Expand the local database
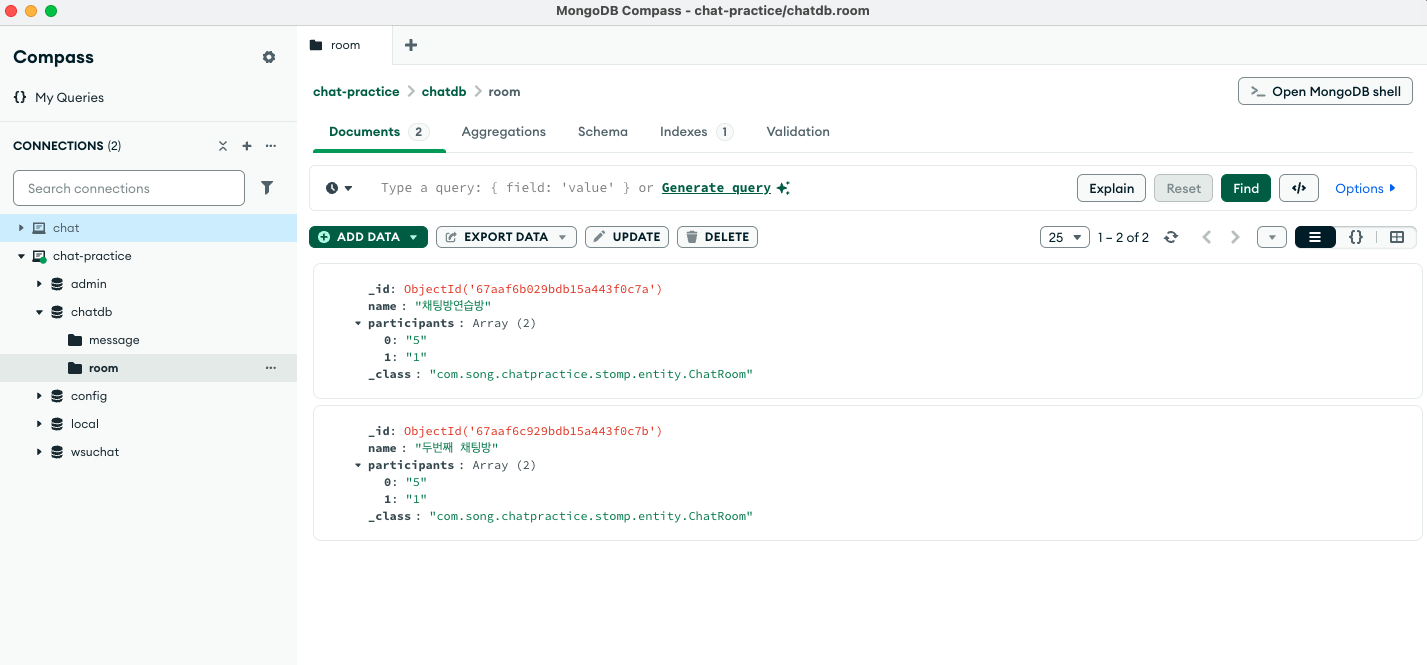1427x665 pixels. (x=39, y=424)
